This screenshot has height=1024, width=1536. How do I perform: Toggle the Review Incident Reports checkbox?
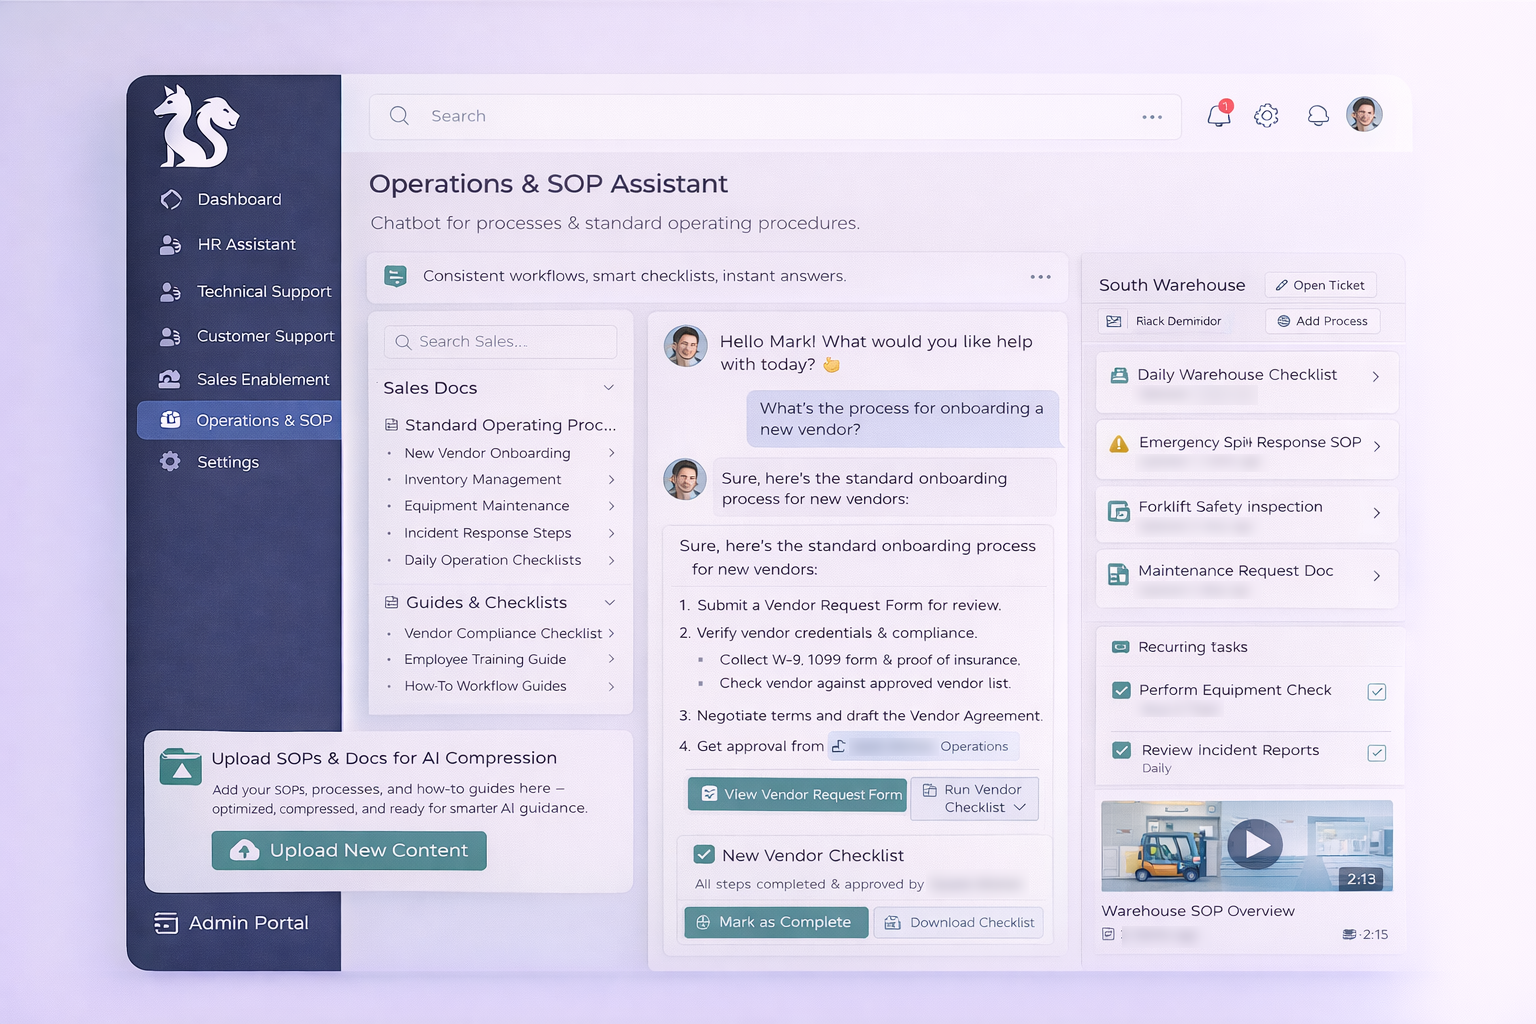(x=1122, y=750)
